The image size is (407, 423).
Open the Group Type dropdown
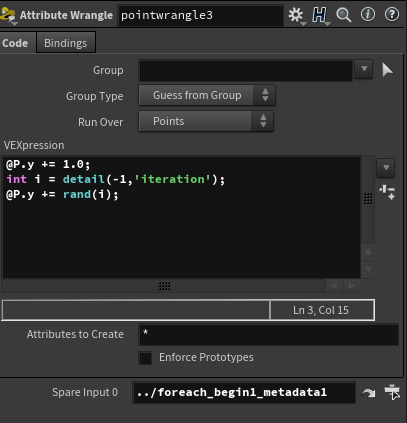coord(207,95)
